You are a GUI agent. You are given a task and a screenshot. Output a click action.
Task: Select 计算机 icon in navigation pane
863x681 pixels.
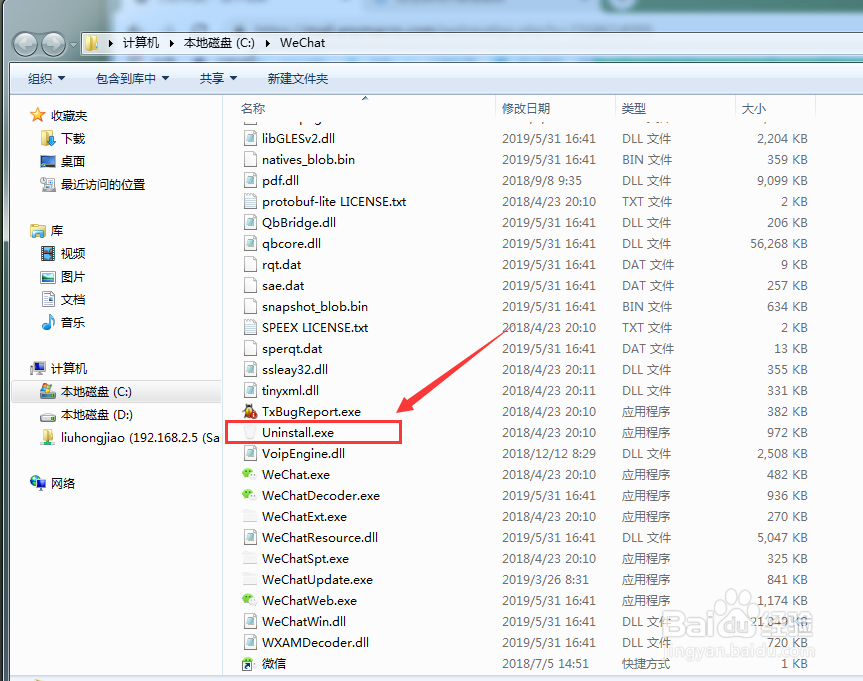click(37, 368)
